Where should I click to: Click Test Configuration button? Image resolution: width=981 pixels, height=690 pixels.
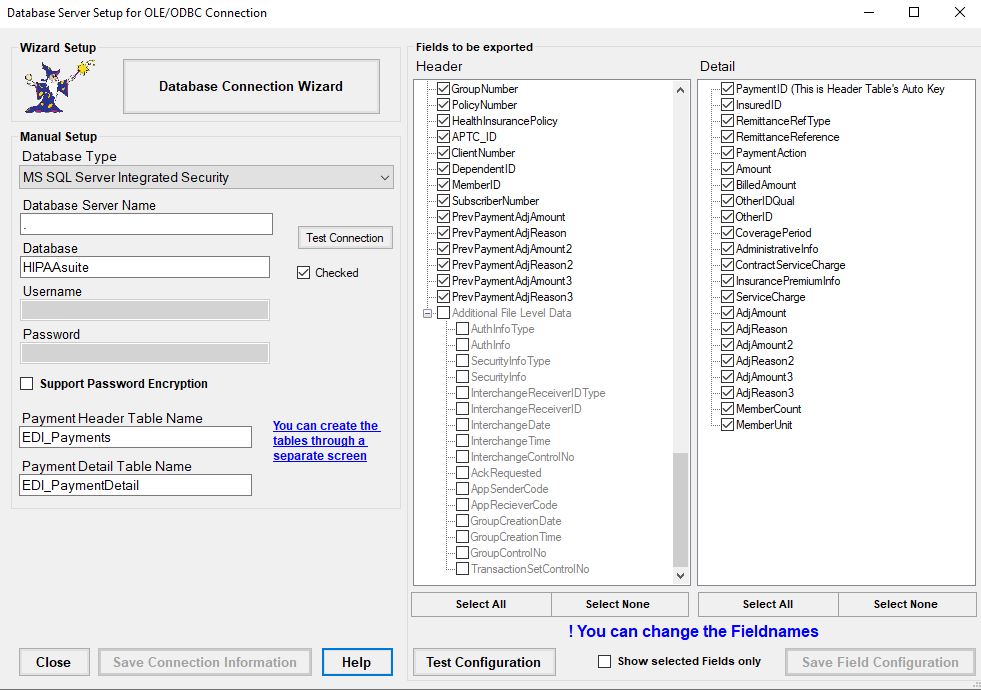484,662
